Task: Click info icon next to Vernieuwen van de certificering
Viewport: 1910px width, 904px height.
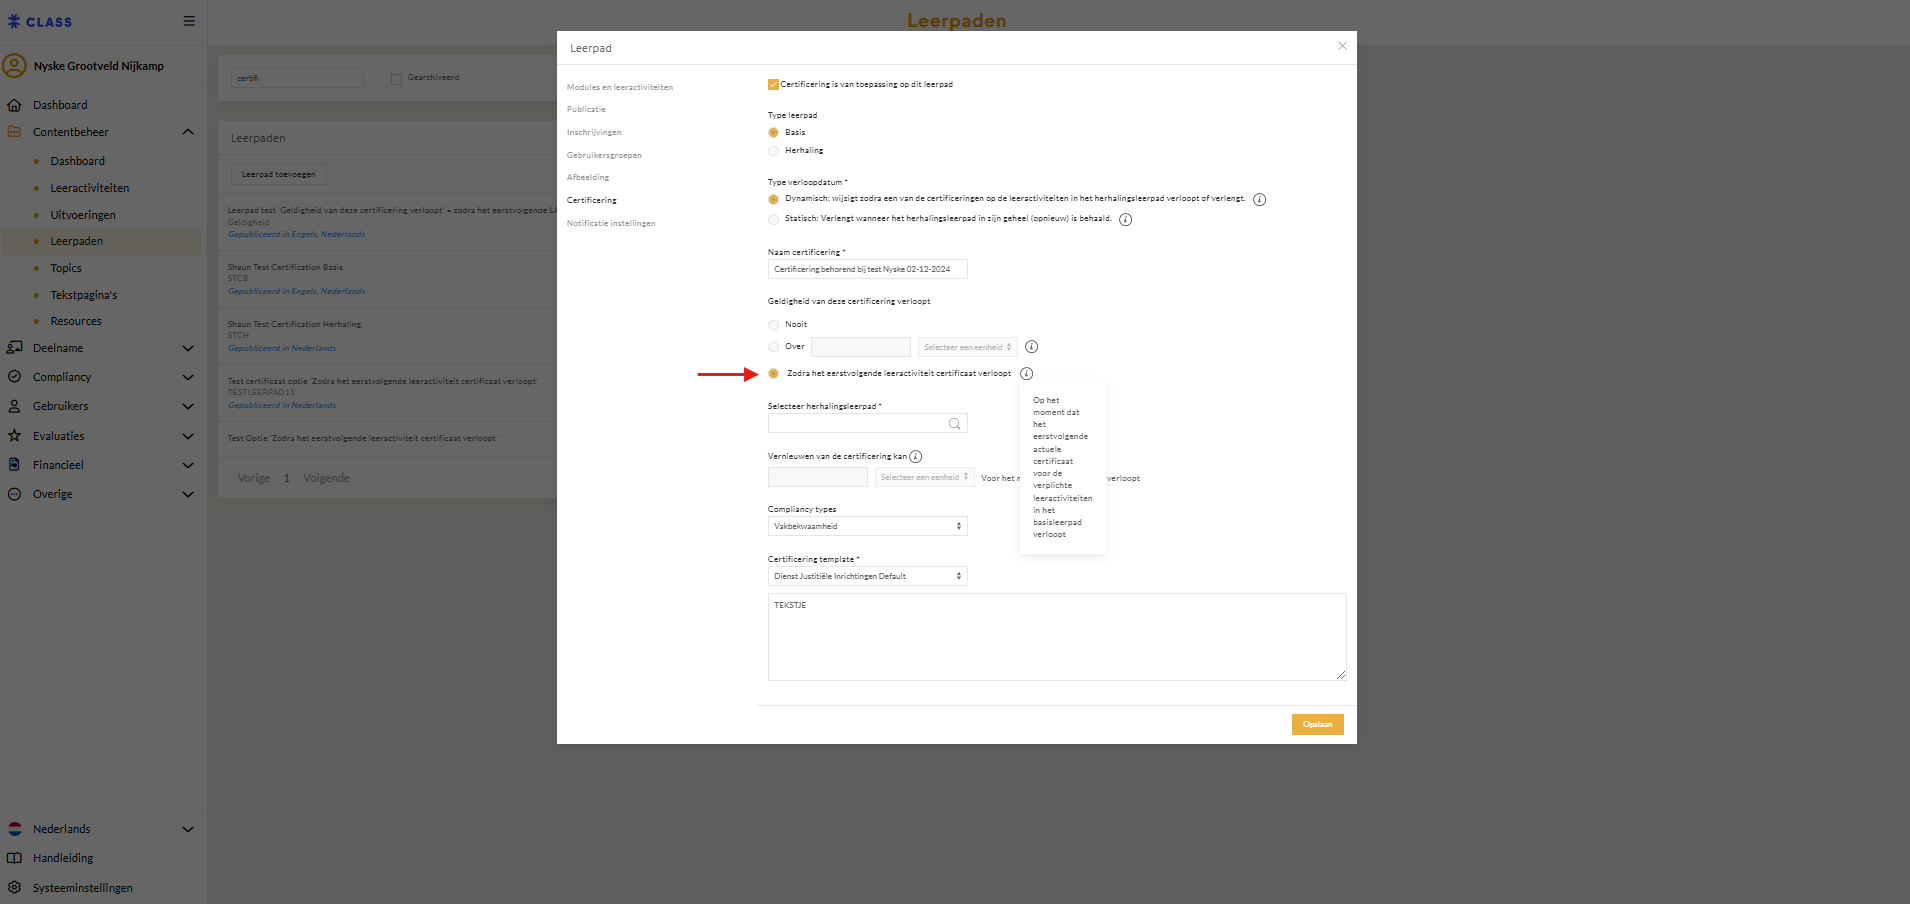Action: tap(915, 457)
